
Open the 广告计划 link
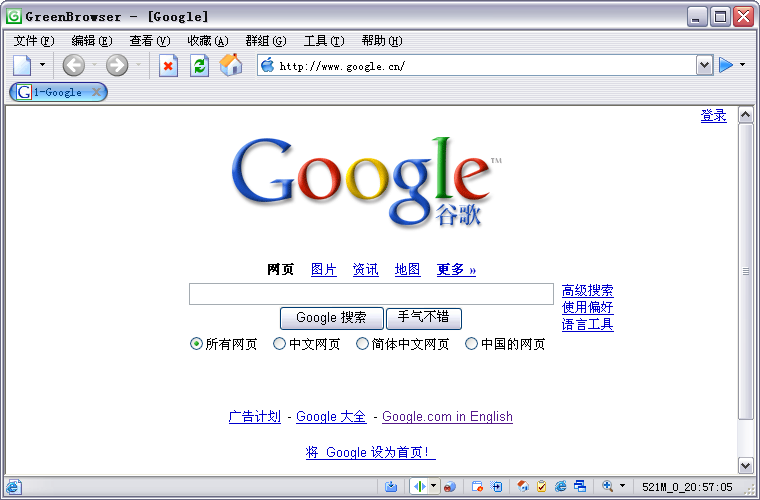pos(254,417)
